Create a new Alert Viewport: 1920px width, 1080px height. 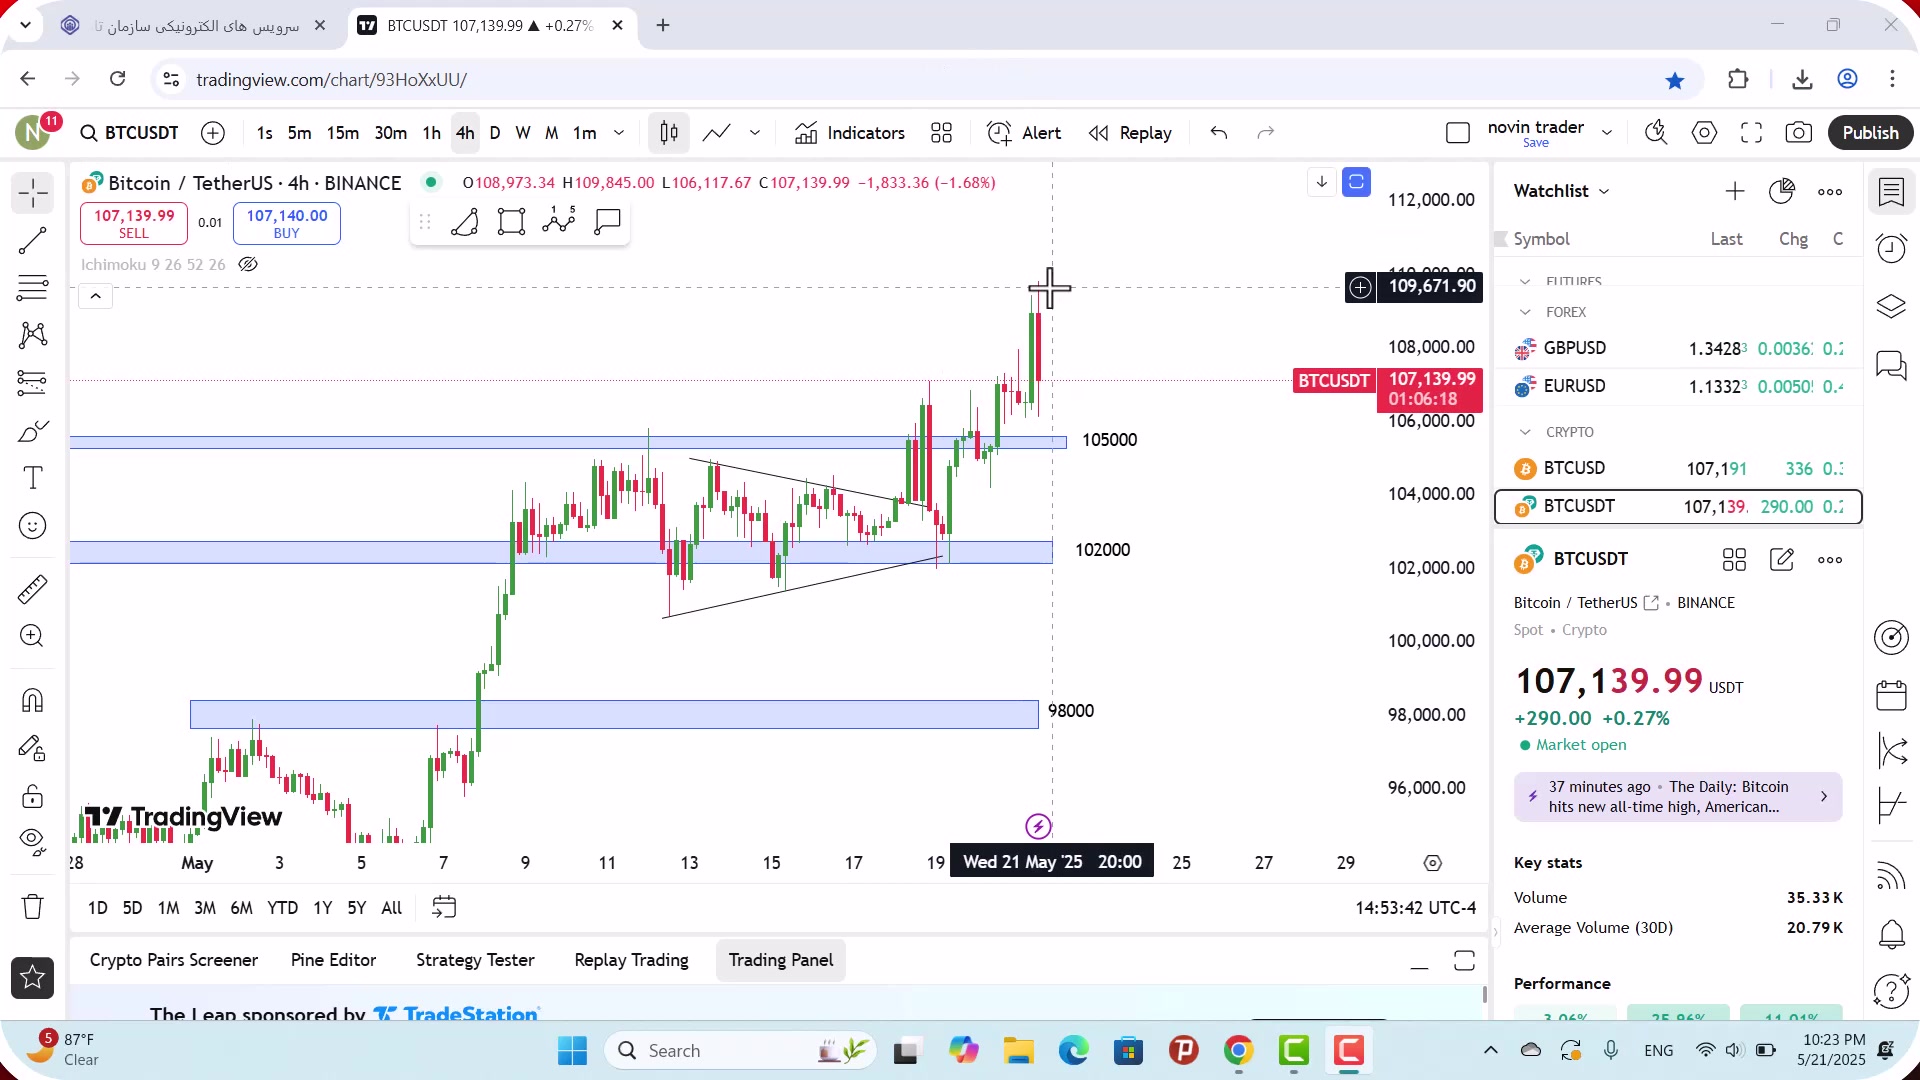[x=1024, y=133]
